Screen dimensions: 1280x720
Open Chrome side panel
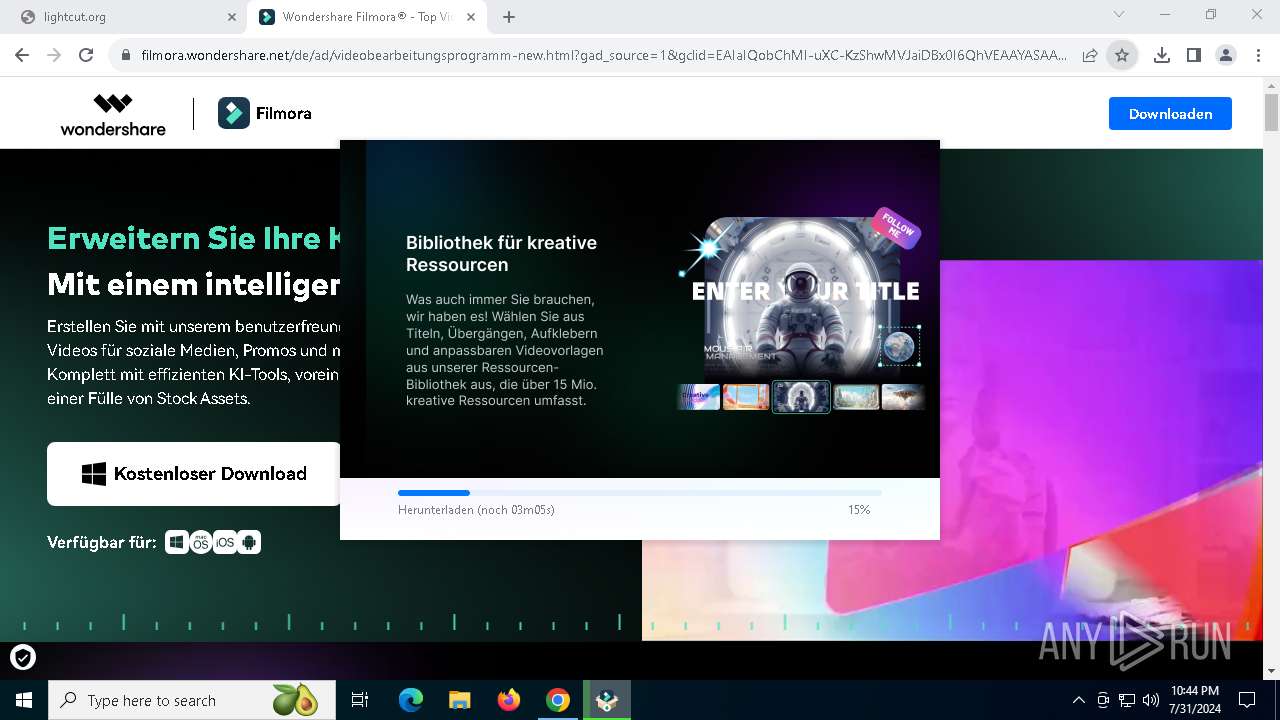click(x=1193, y=56)
